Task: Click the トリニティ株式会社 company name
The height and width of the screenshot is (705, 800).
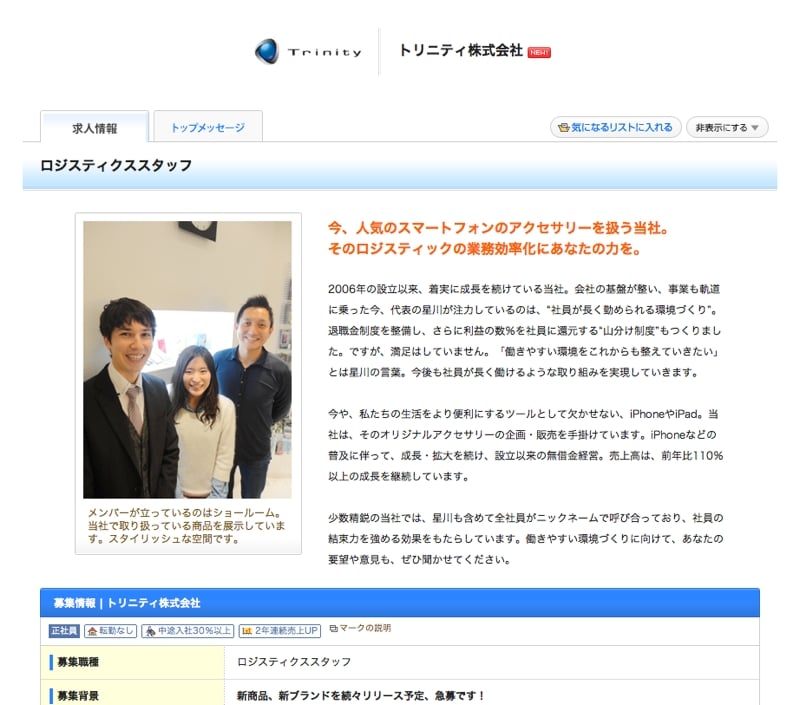Action: click(460, 51)
